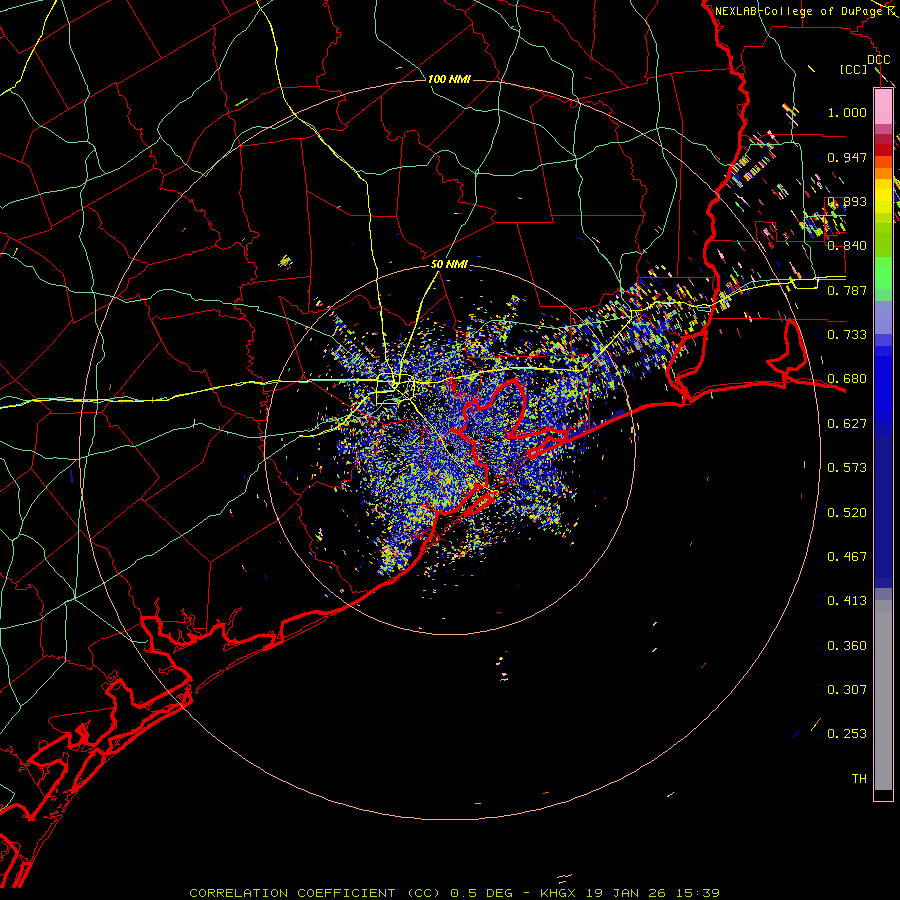Select the 0.573 scale value
The width and height of the screenshot is (900, 900).
tap(847, 468)
